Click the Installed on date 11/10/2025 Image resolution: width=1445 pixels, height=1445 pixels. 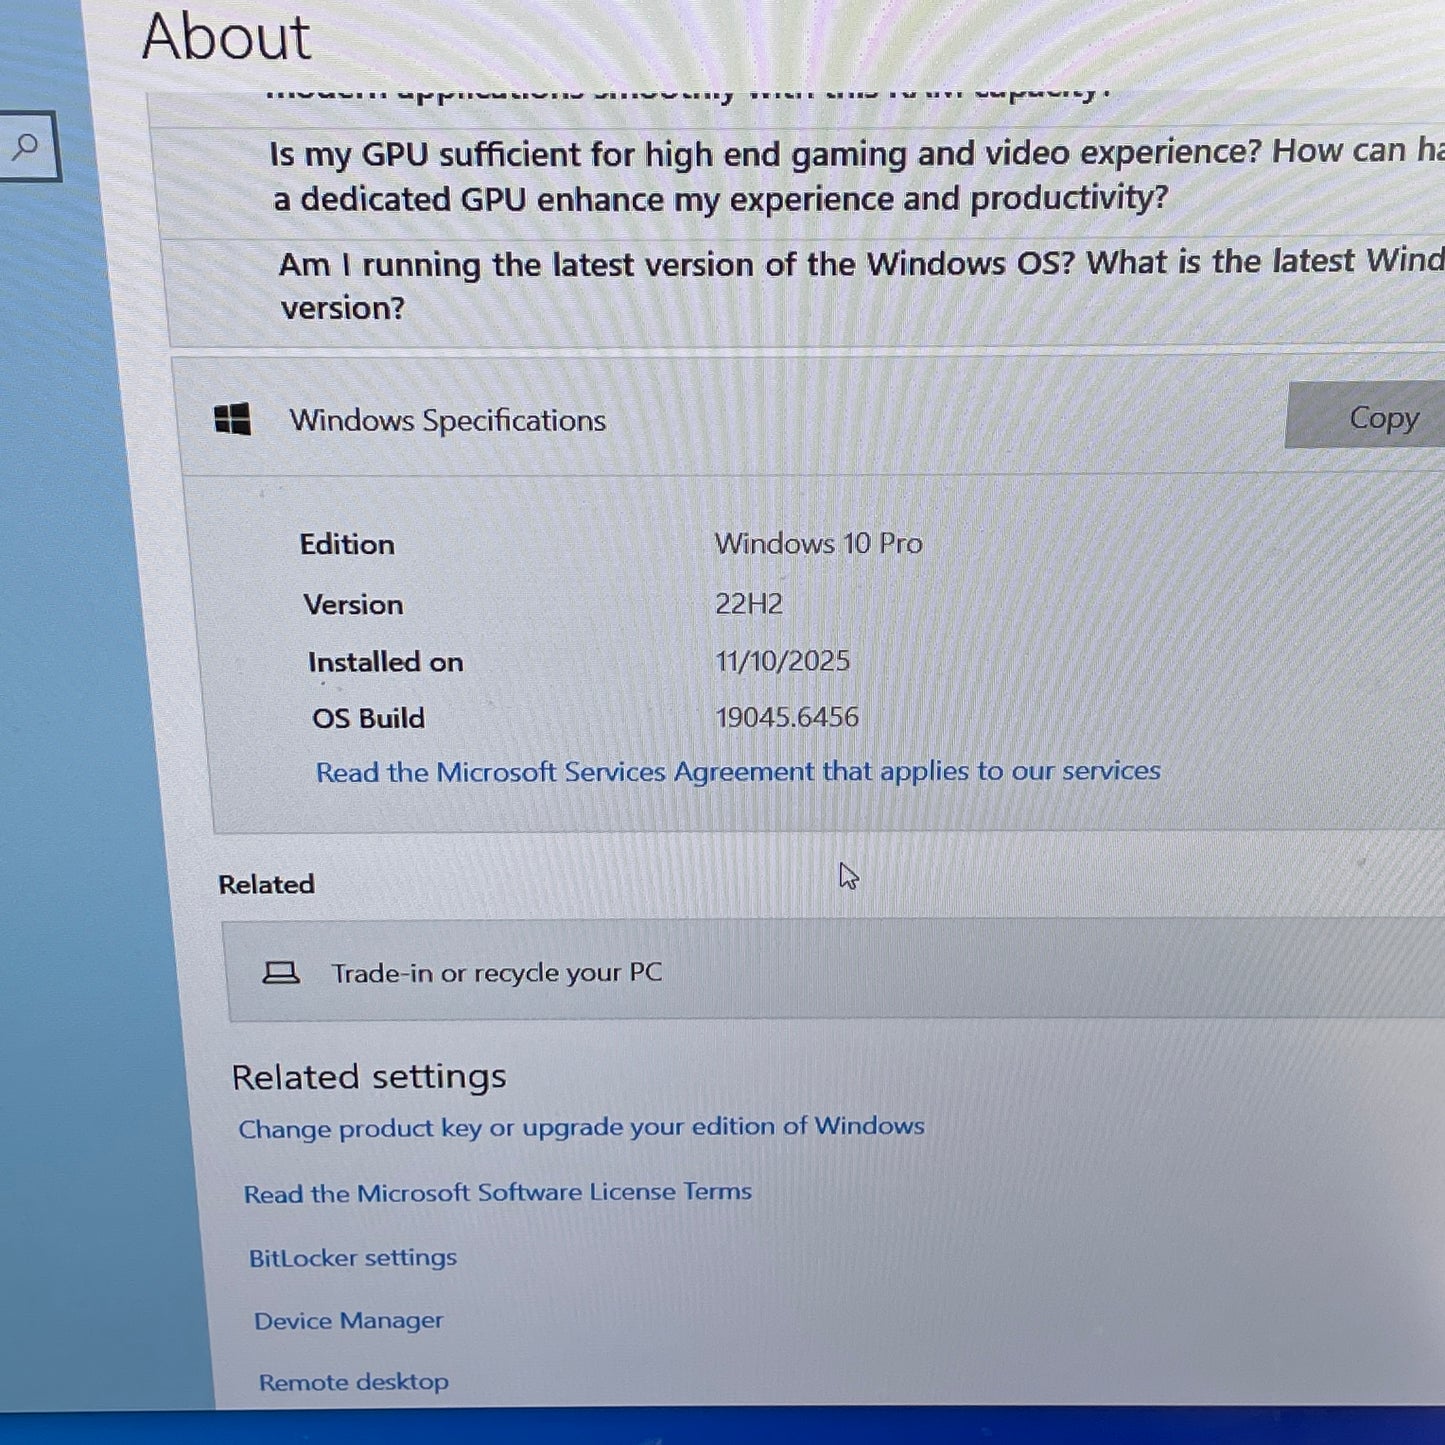point(784,660)
